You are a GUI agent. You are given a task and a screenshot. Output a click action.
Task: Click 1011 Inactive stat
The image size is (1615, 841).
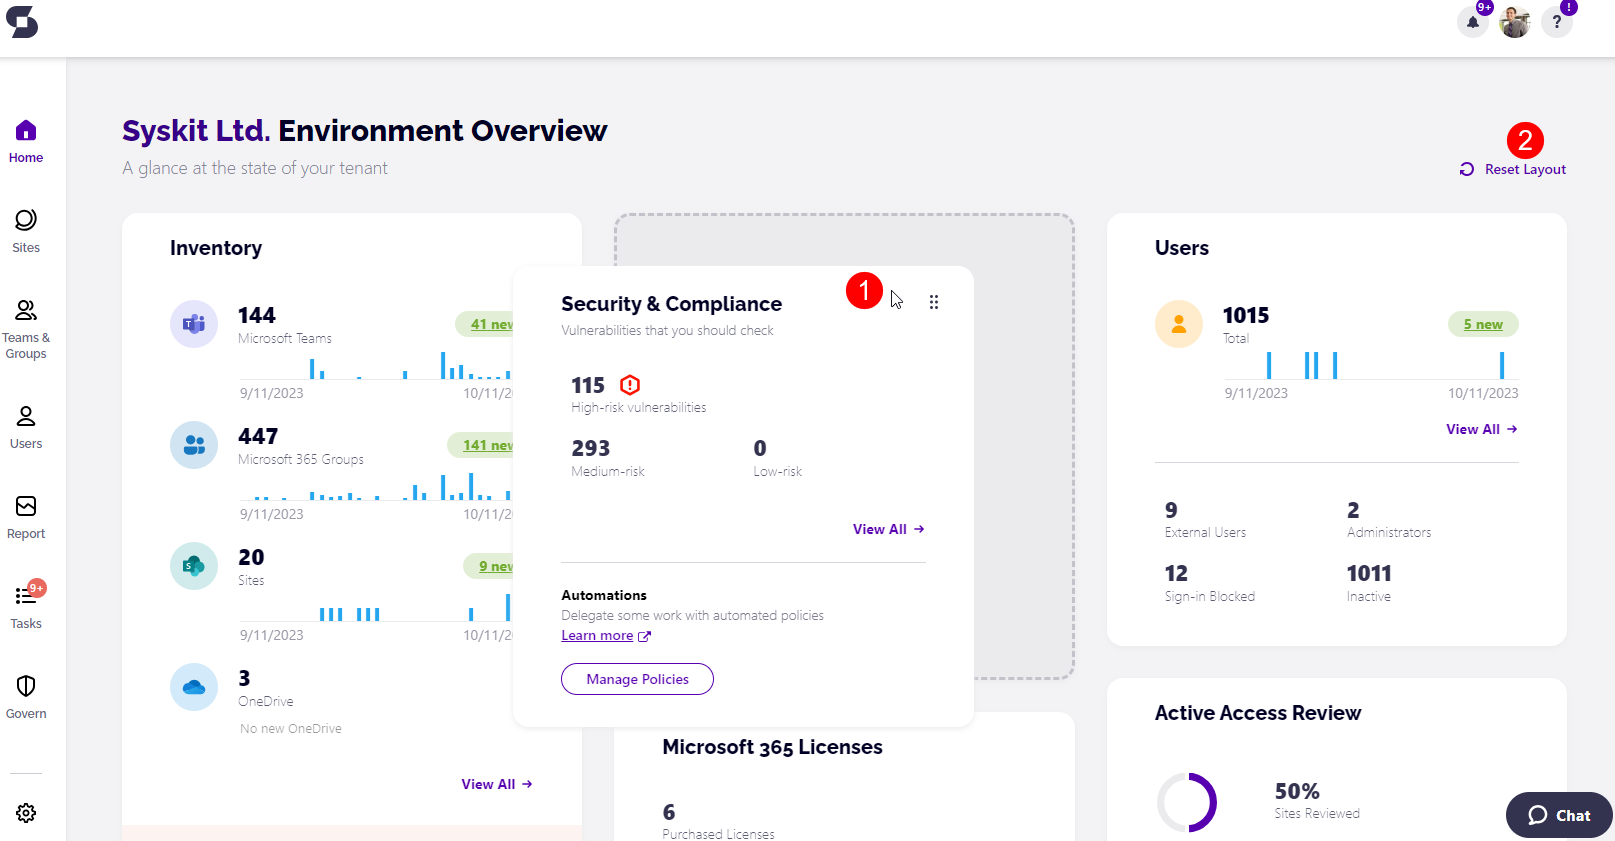tap(1369, 583)
